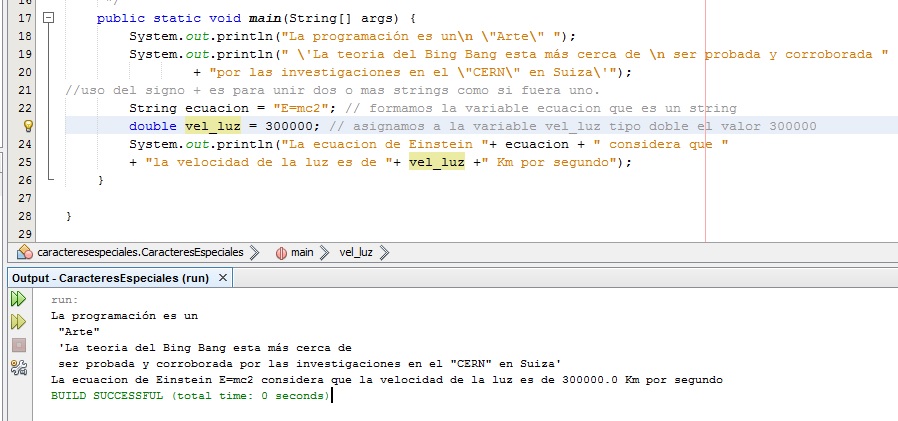Click the highlighted vel_luz variable on line 25
Screen dimensions: 898x421
436,162
